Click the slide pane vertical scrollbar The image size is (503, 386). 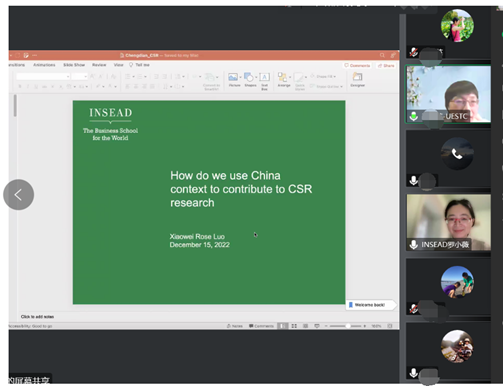pos(15,106)
